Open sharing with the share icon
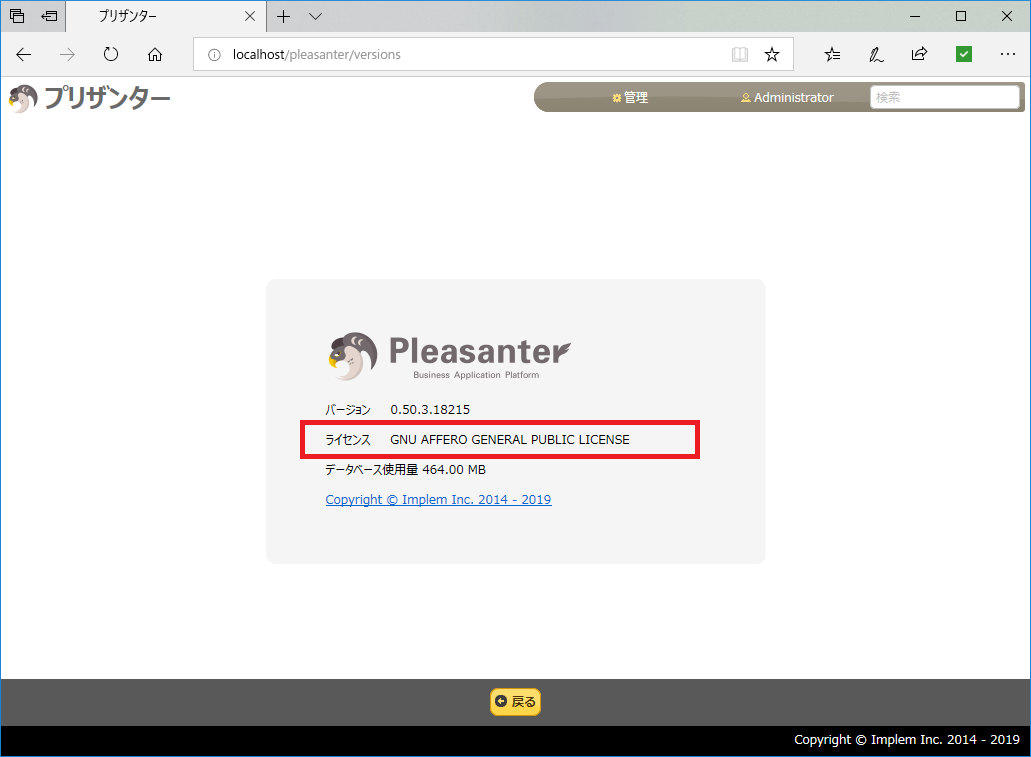The image size is (1031, 757). tap(919, 55)
